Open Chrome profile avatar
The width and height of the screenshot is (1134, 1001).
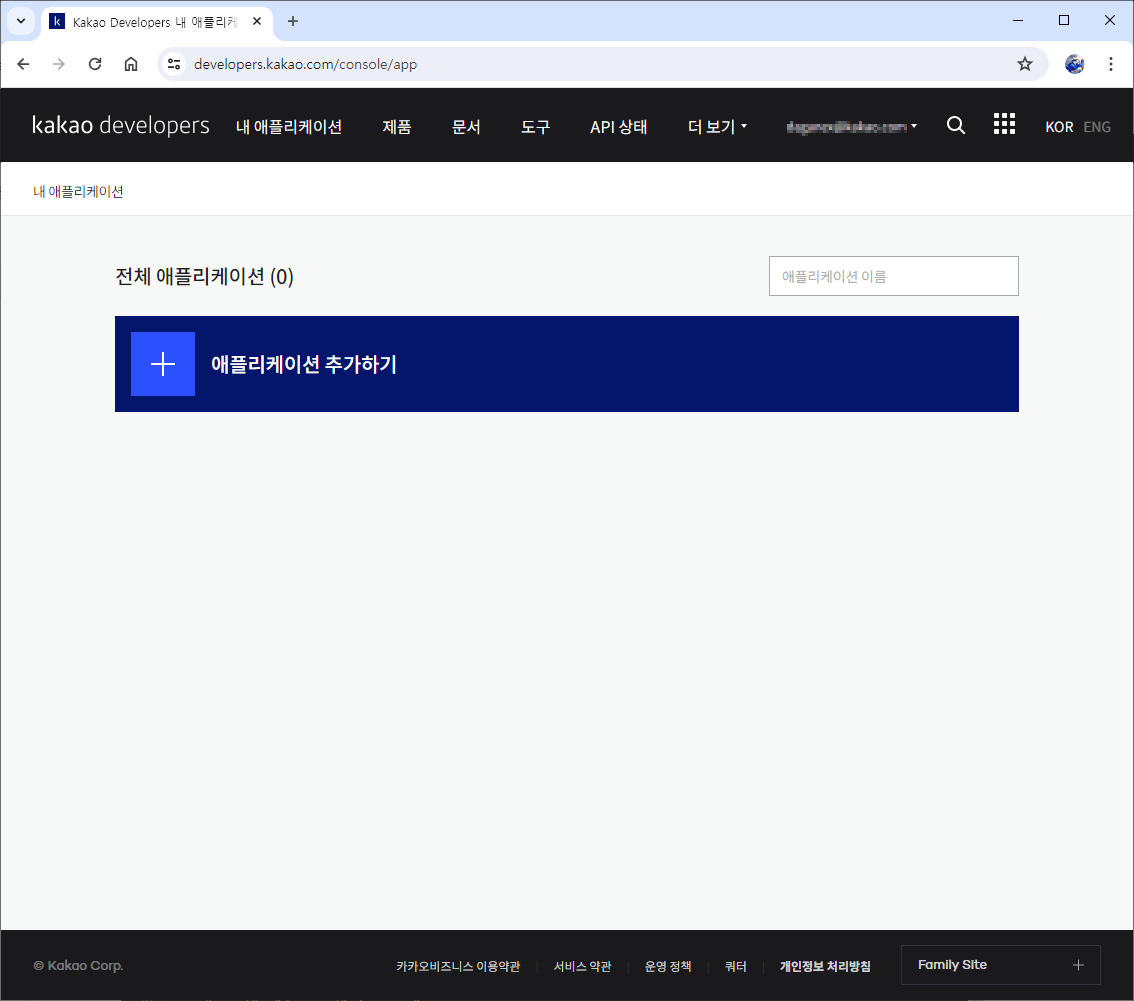1075,64
